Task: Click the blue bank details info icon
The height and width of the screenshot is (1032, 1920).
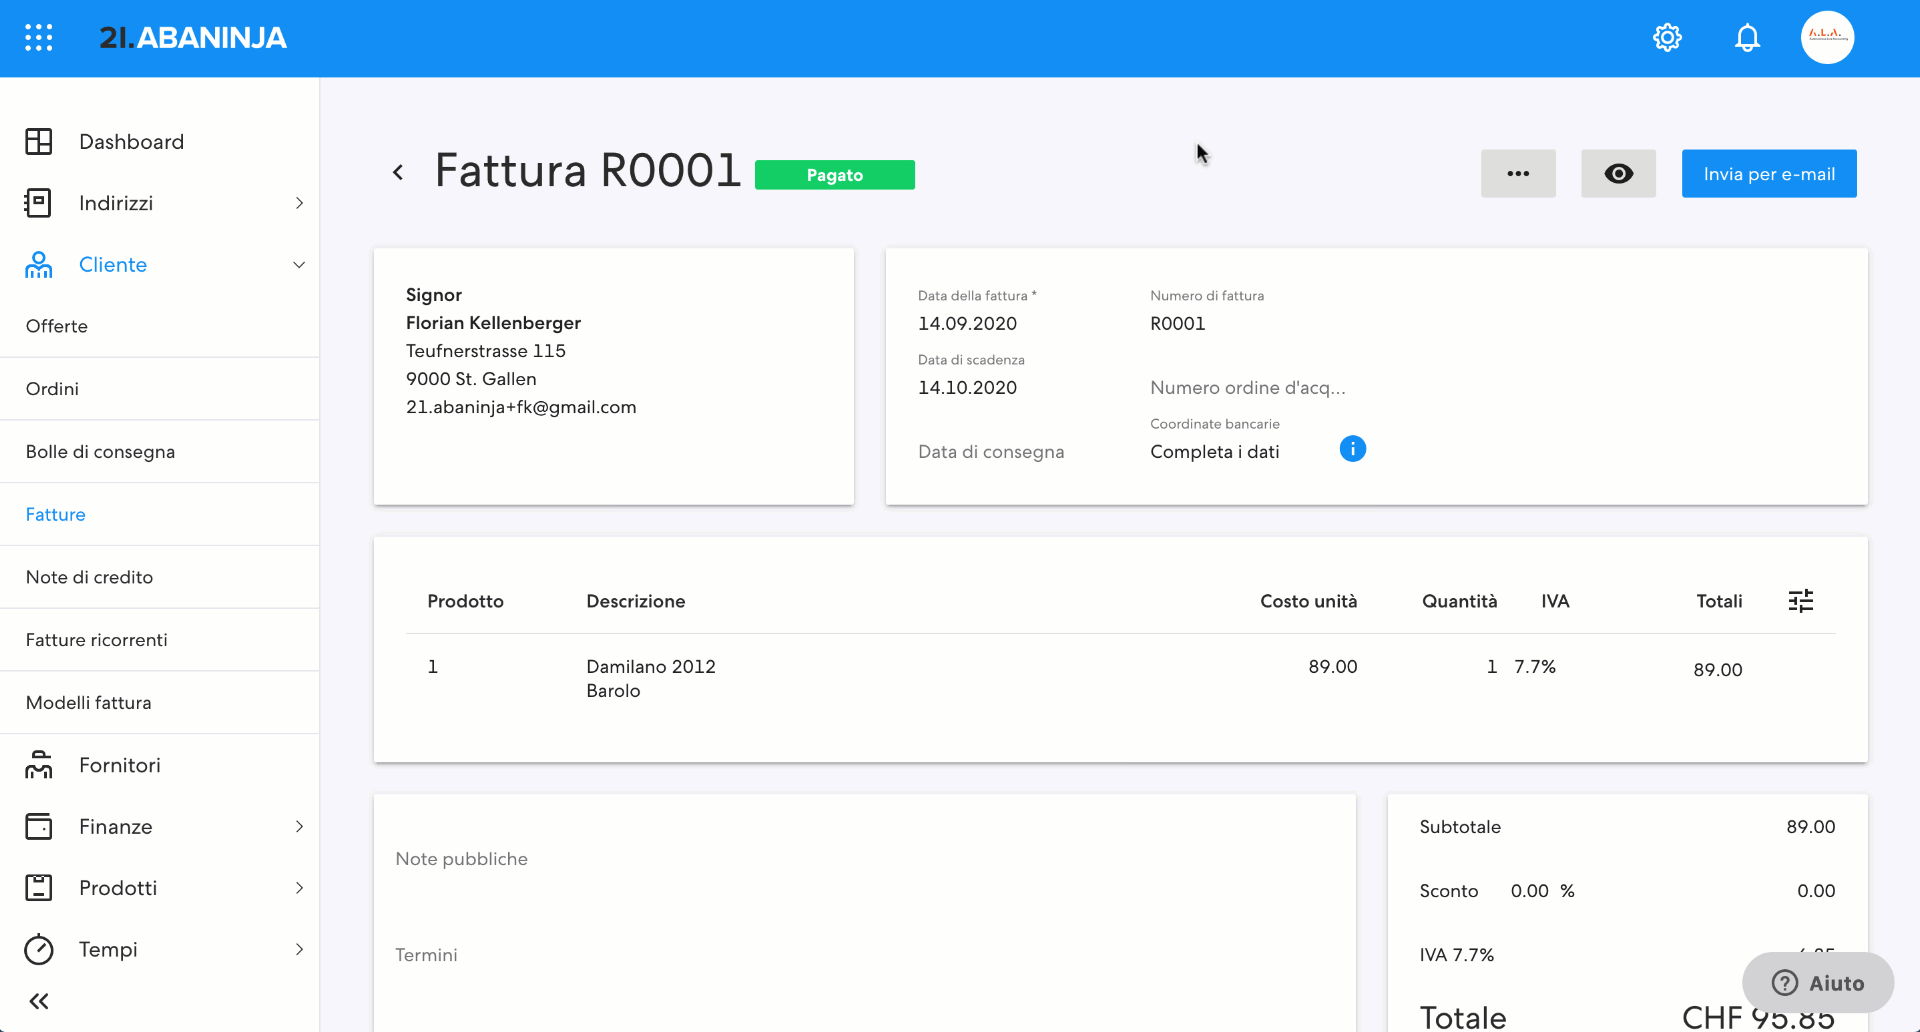Action: [x=1352, y=449]
